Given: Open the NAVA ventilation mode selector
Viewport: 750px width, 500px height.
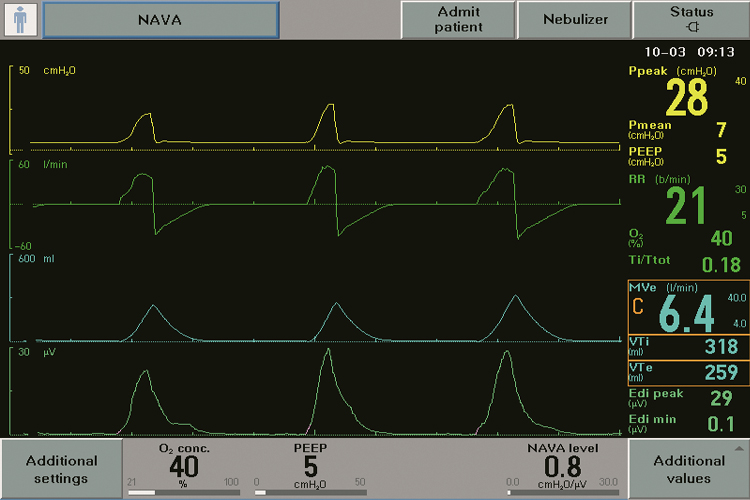Looking at the screenshot, I should pyautogui.click(x=162, y=19).
